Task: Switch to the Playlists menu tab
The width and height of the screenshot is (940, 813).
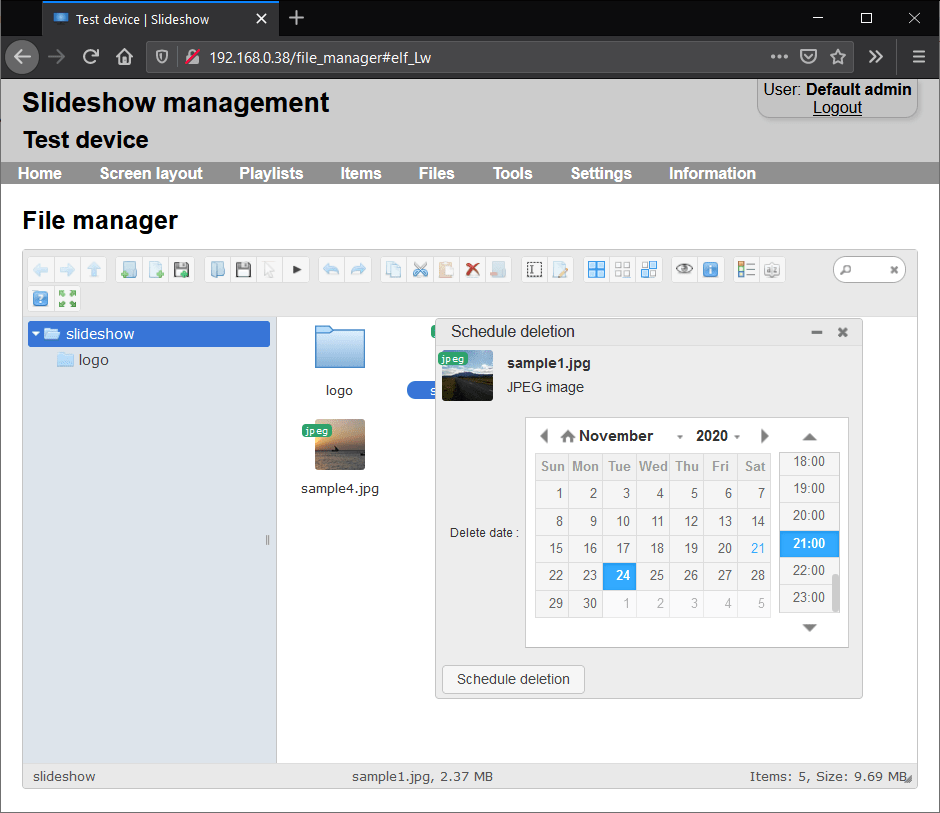Action: (x=271, y=173)
